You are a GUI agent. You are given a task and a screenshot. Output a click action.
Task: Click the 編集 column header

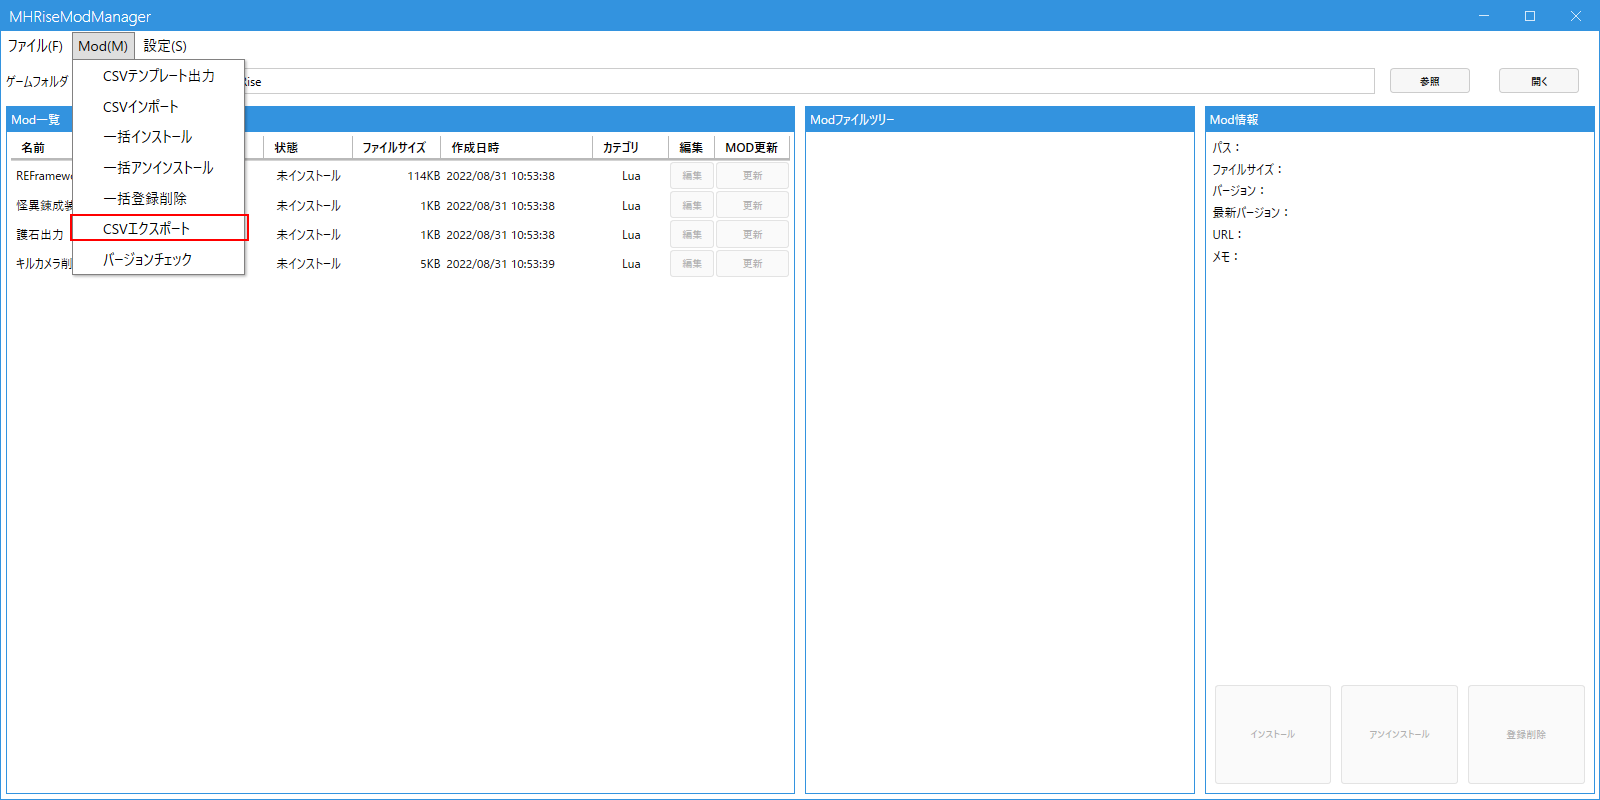pos(691,147)
